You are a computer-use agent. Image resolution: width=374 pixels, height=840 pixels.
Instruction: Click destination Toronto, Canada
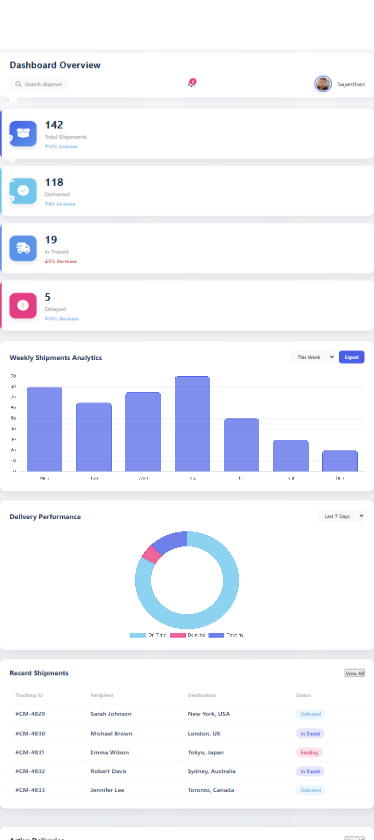coord(210,790)
